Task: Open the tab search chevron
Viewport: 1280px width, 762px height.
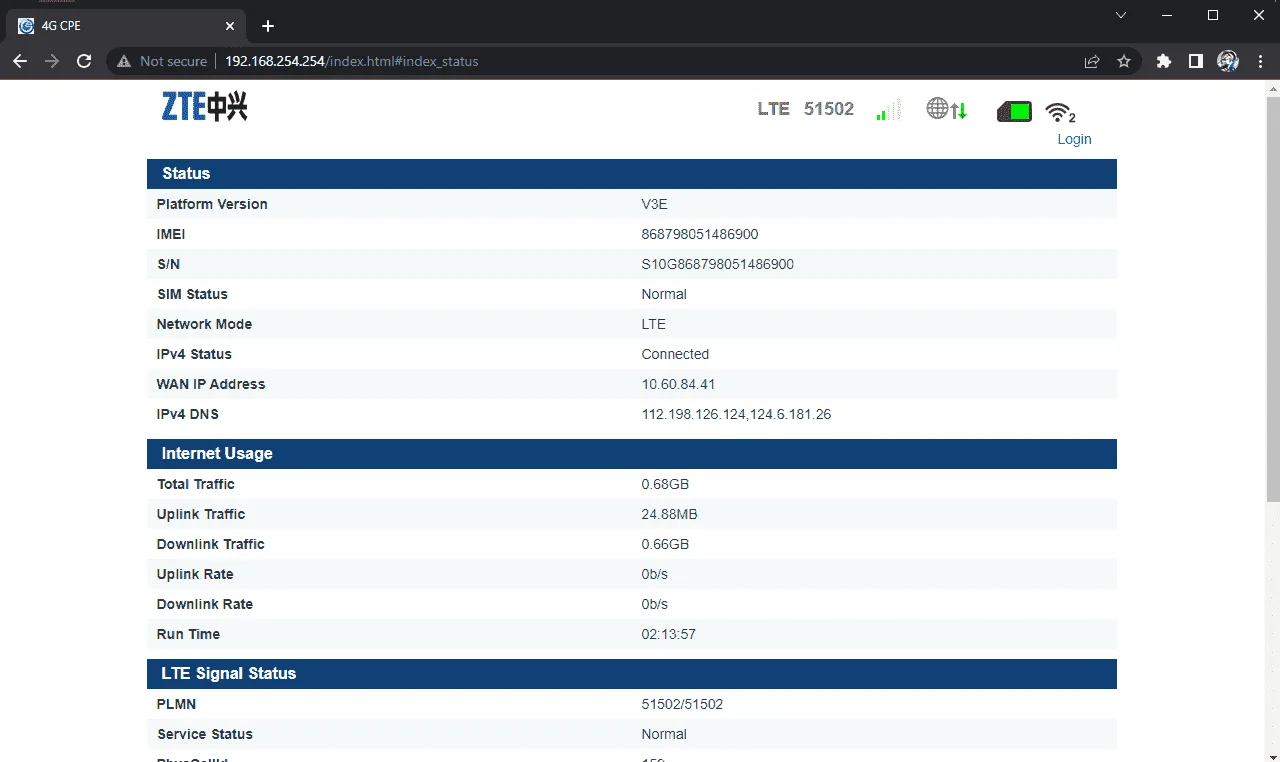Action: pos(1121,15)
